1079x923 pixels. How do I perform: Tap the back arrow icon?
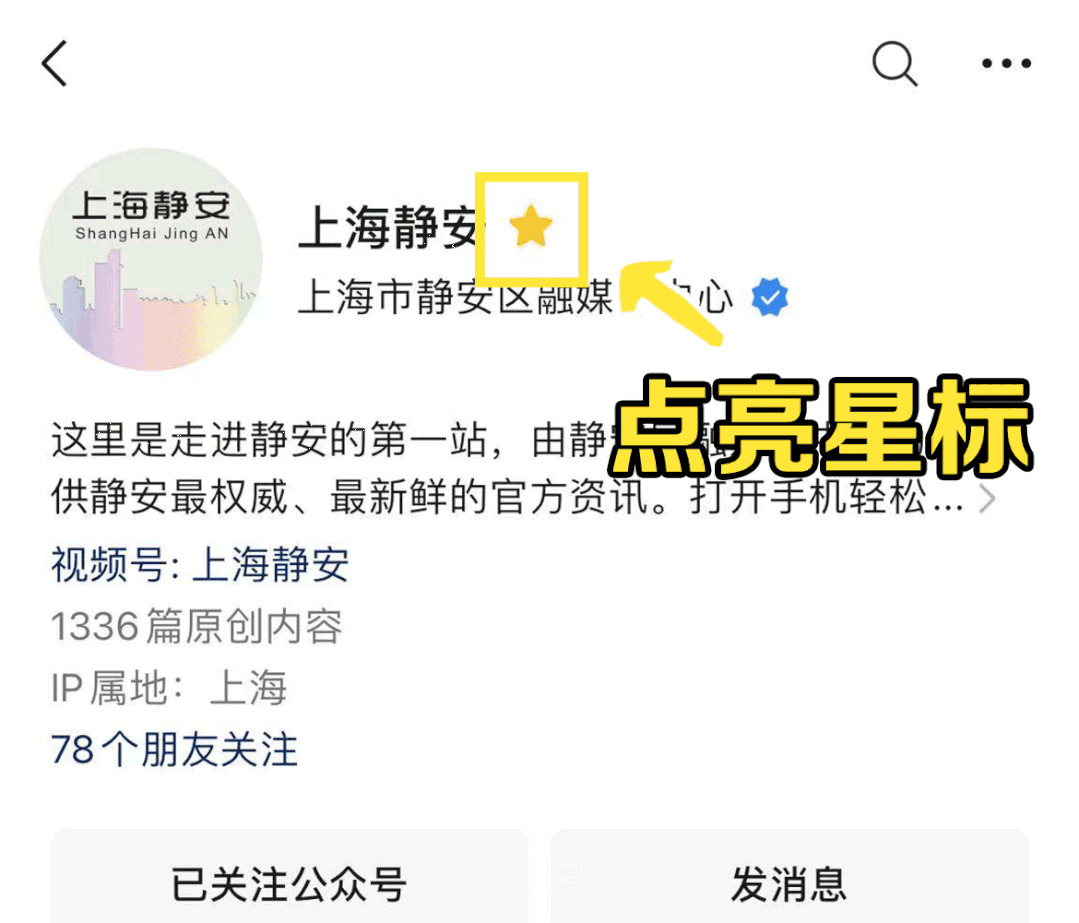tap(54, 63)
